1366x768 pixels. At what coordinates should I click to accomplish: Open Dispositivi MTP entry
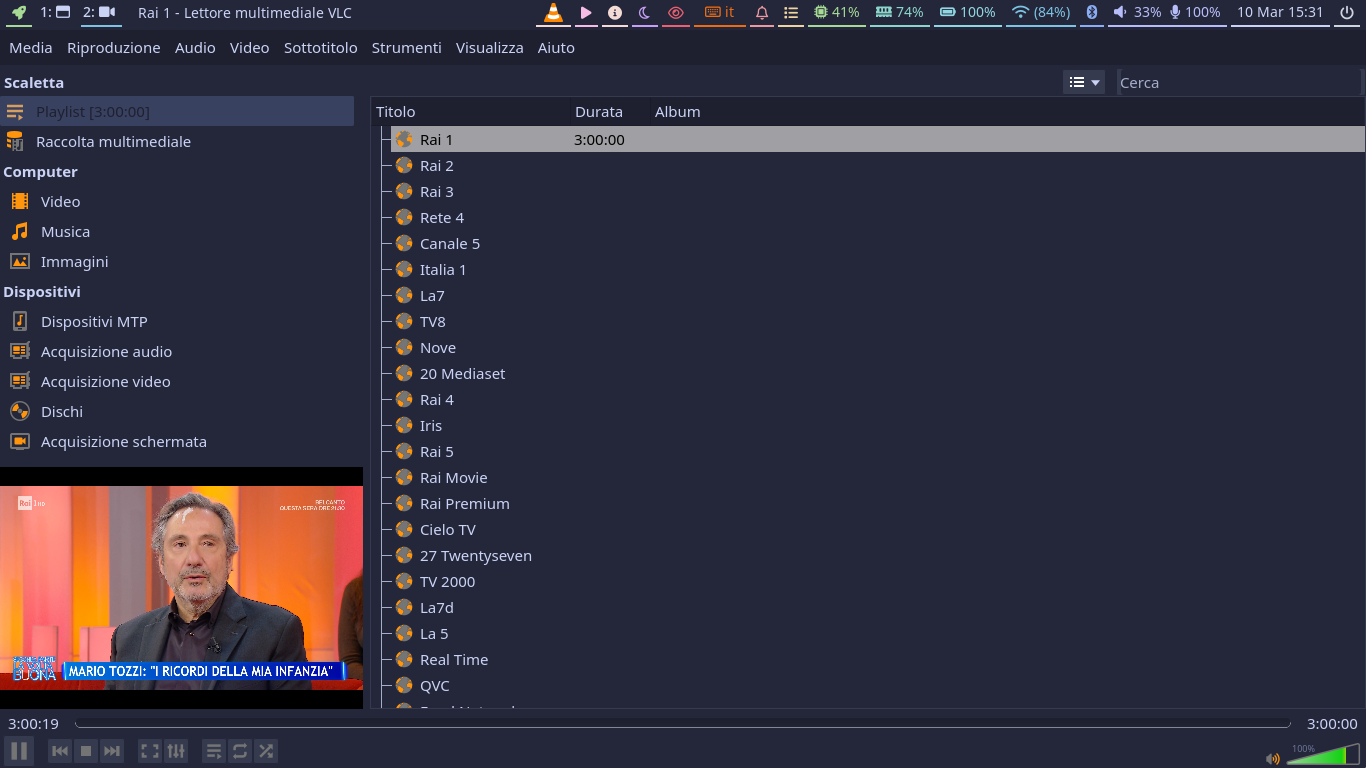click(177, 321)
